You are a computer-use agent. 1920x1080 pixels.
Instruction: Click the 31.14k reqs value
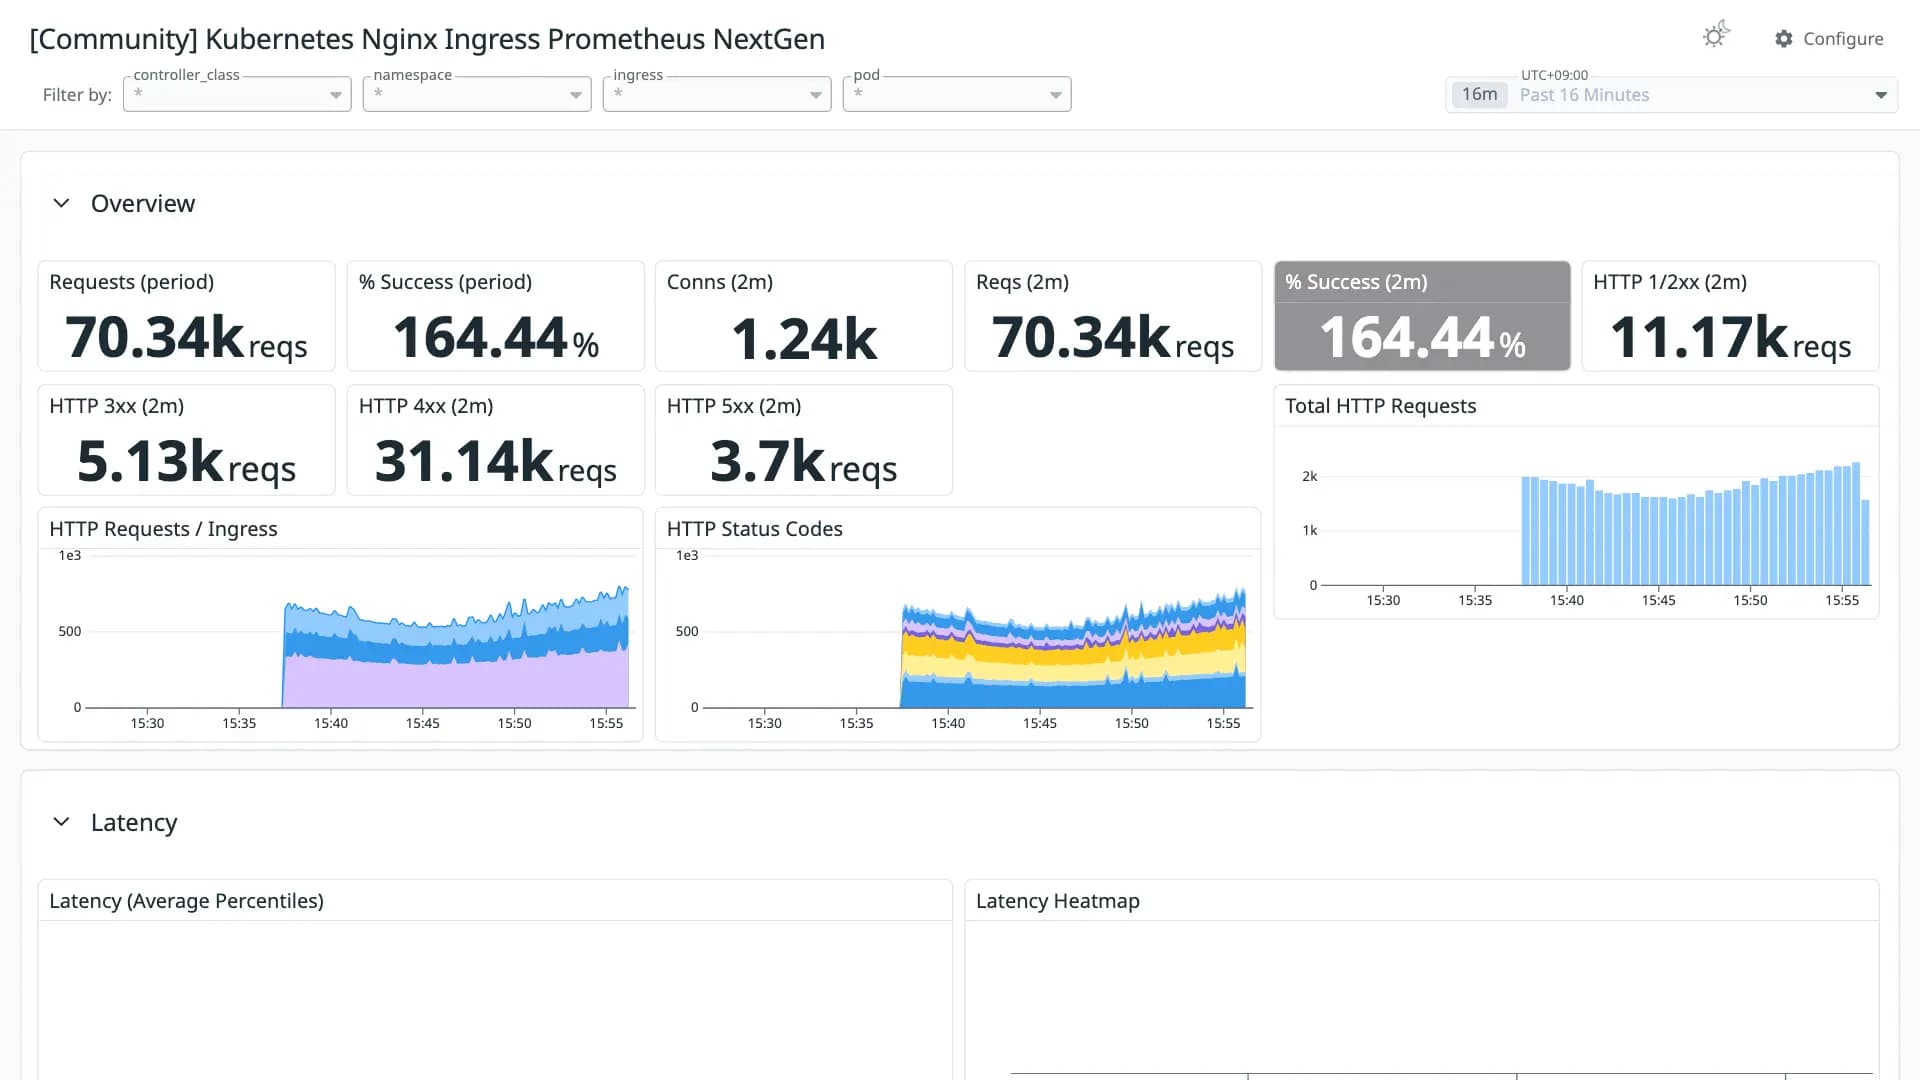click(496, 462)
